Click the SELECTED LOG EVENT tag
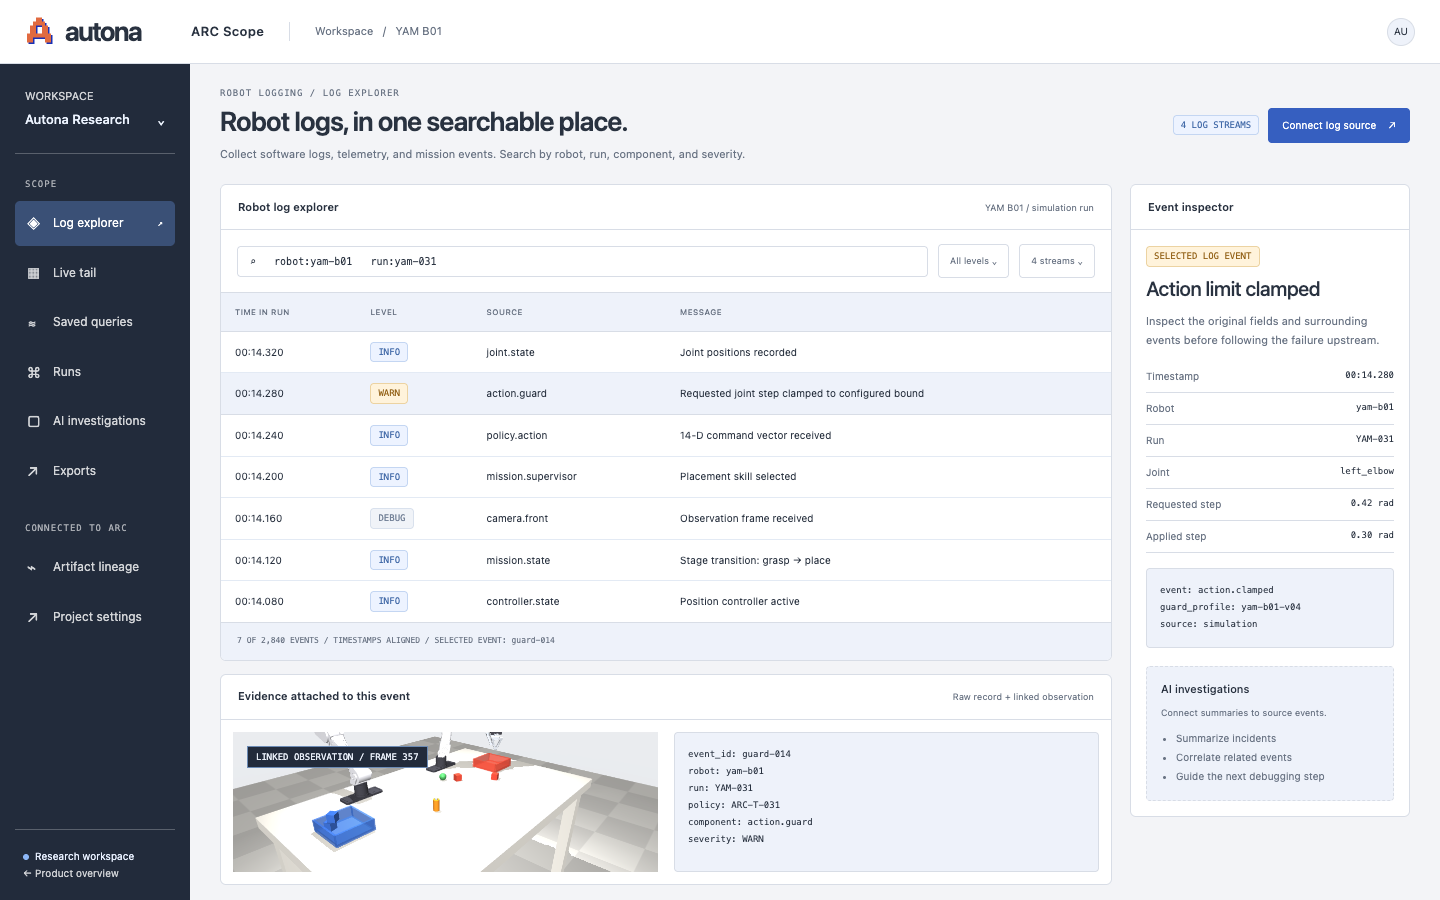Viewport: 1440px width, 900px height. (x=1203, y=256)
